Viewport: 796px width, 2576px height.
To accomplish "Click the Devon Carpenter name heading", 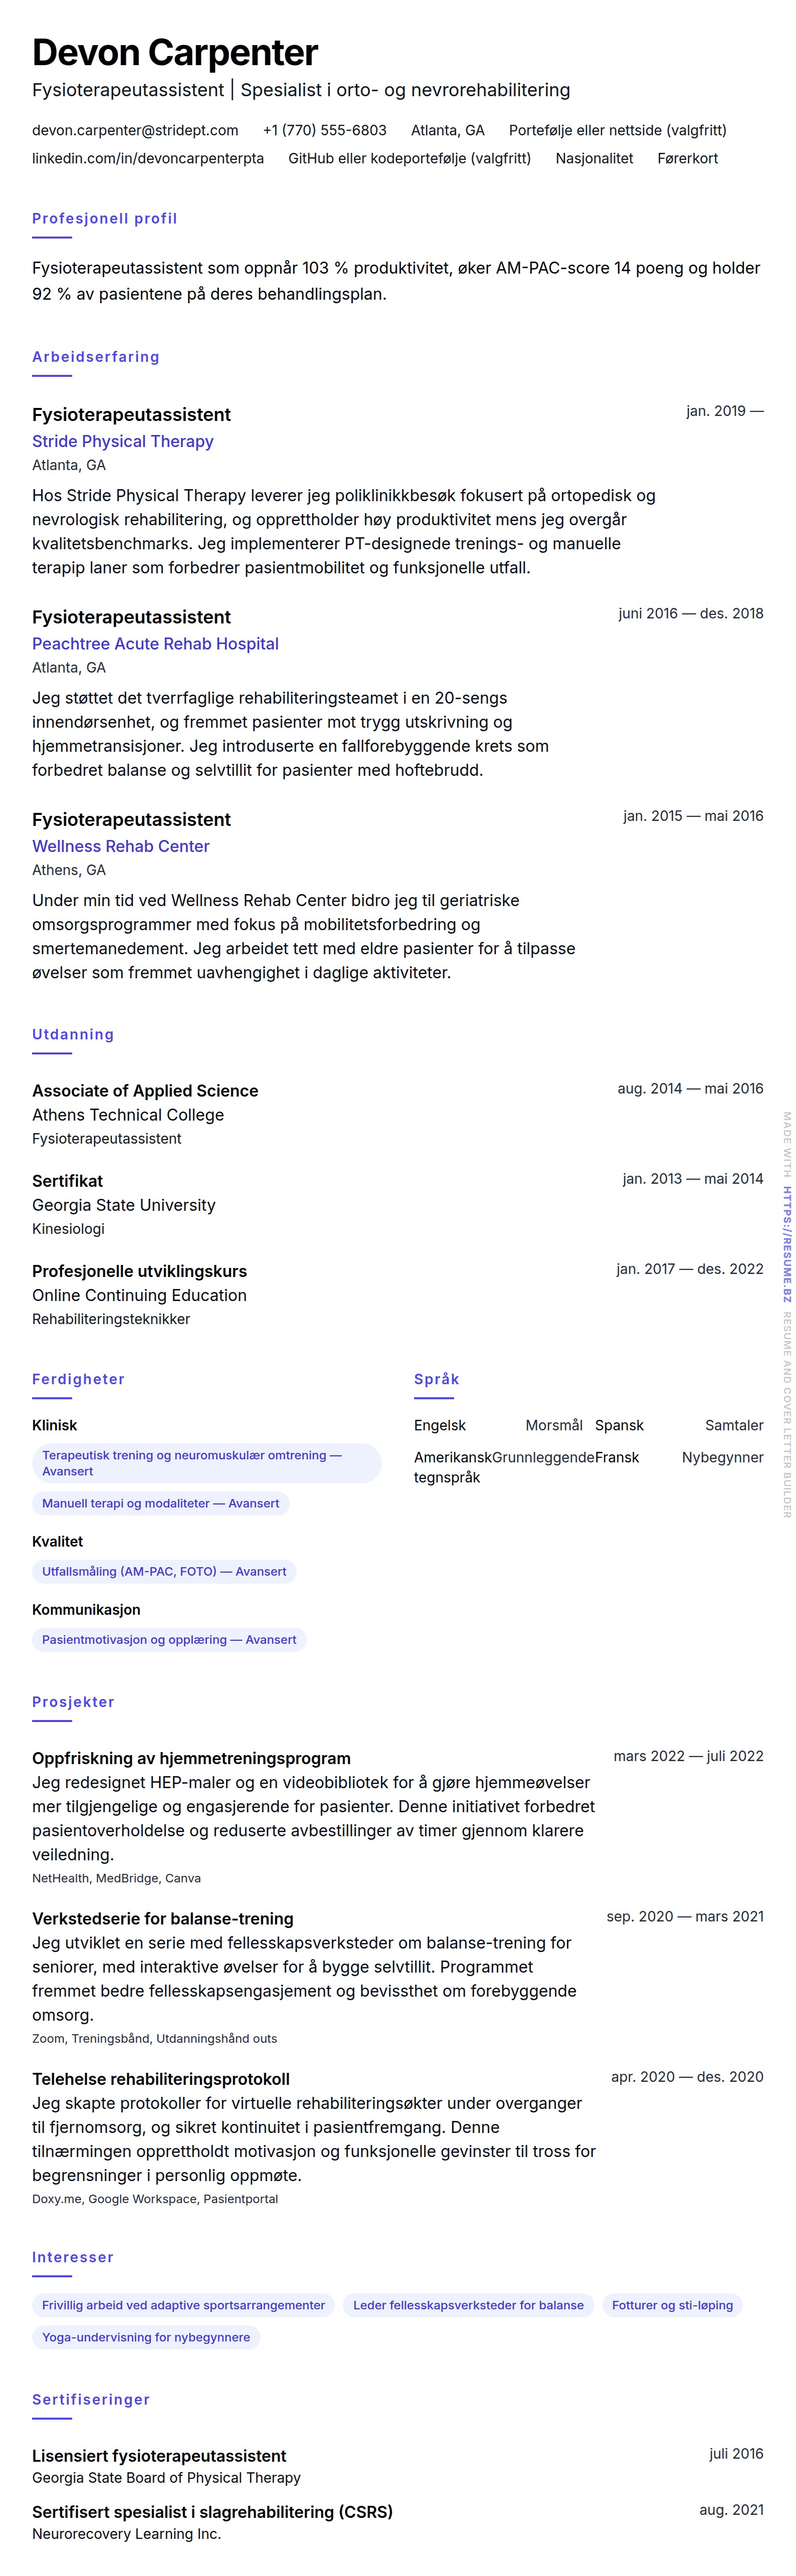I will point(175,52).
